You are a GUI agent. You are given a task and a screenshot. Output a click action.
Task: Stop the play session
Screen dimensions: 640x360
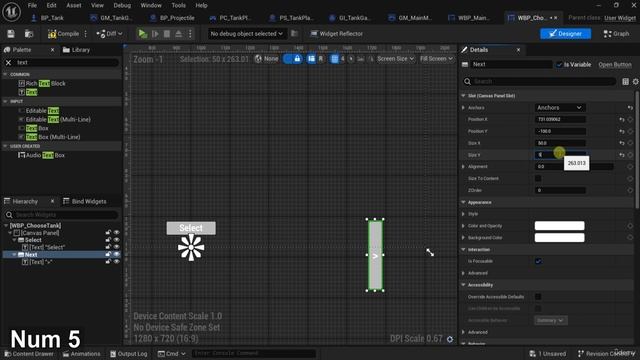167,34
